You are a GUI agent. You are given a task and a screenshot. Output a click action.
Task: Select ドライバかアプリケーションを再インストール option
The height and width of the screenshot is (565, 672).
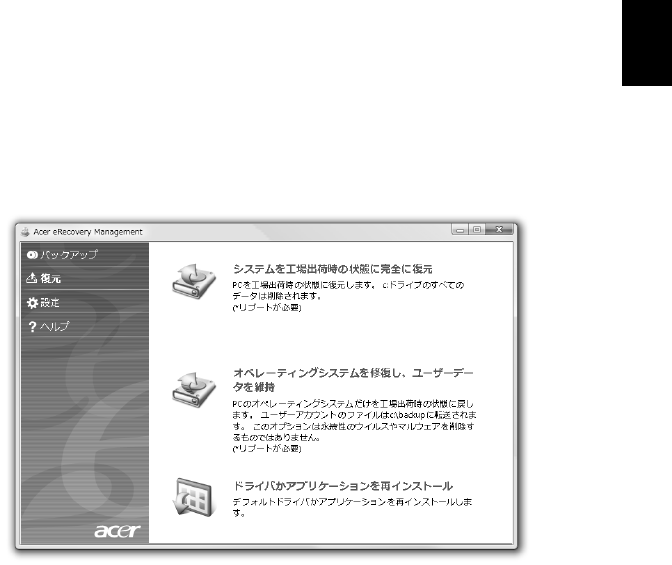(343, 486)
